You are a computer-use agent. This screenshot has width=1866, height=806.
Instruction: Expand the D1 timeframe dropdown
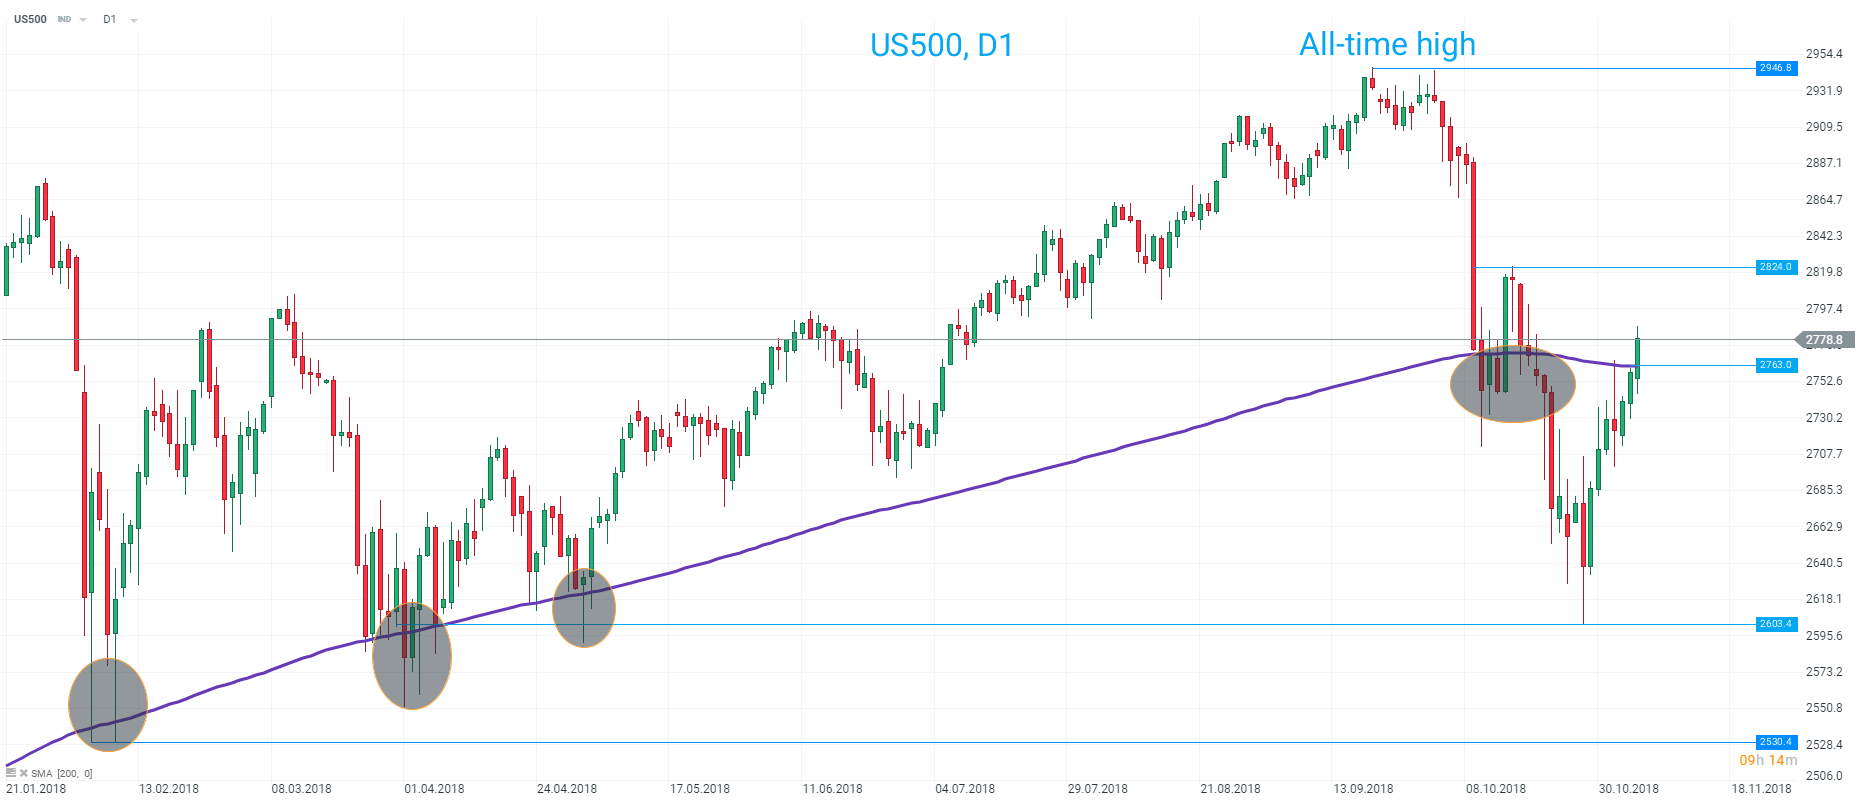134,20
